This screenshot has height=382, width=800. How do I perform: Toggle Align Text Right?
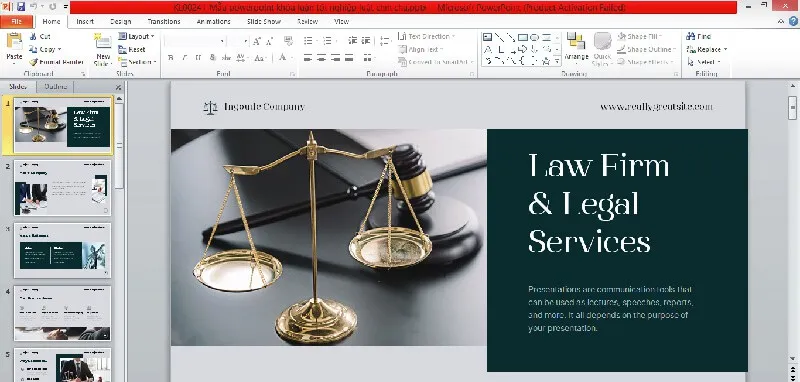(335, 58)
